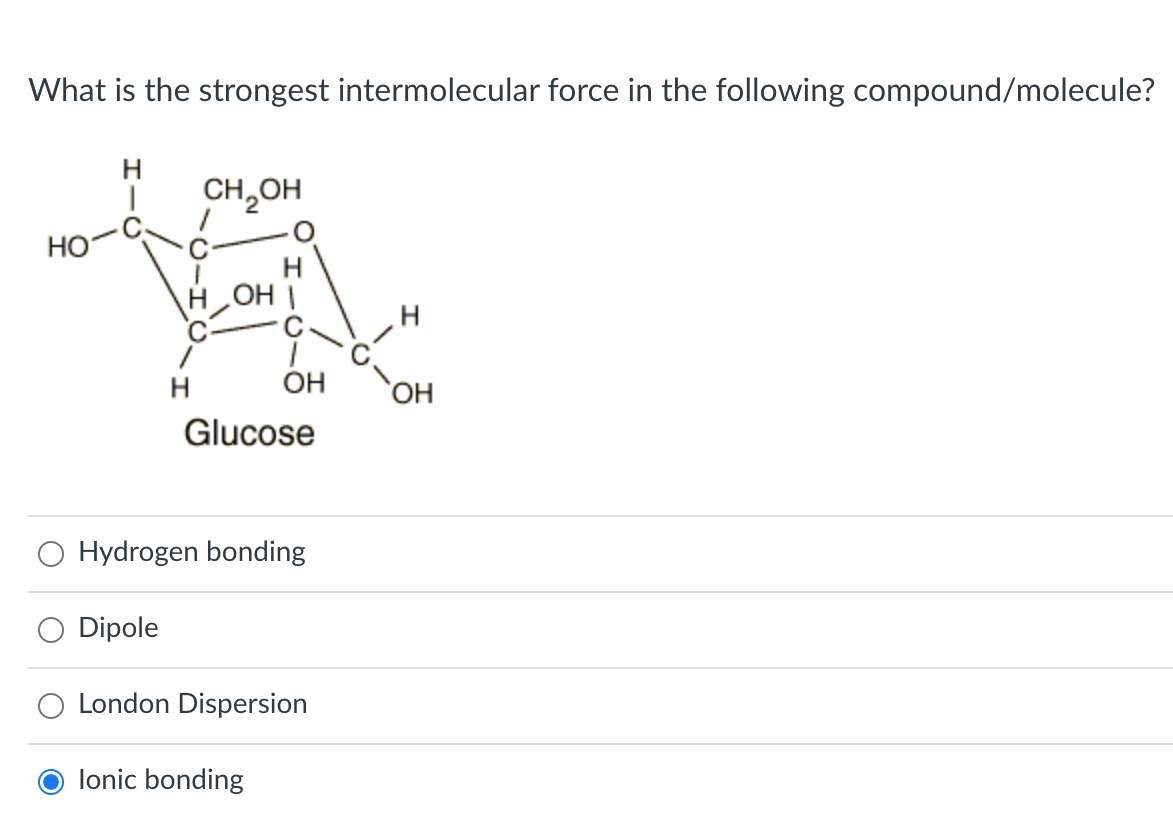This screenshot has width=1173, height=832.
Task: Click the London Dispersion answer label
Action: [x=193, y=704]
